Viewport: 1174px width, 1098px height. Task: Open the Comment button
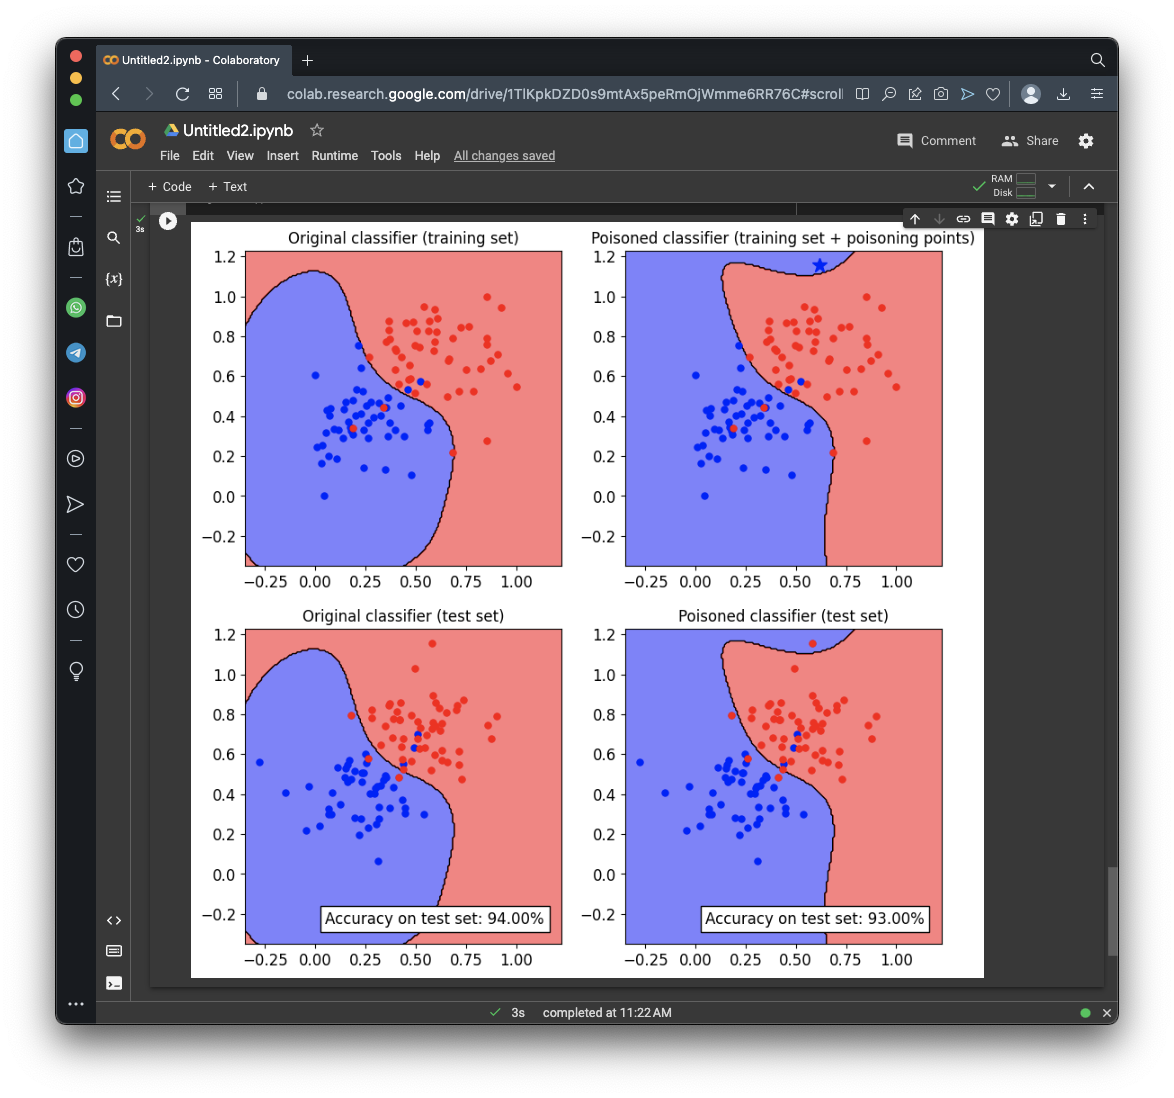click(x=937, y=141)
